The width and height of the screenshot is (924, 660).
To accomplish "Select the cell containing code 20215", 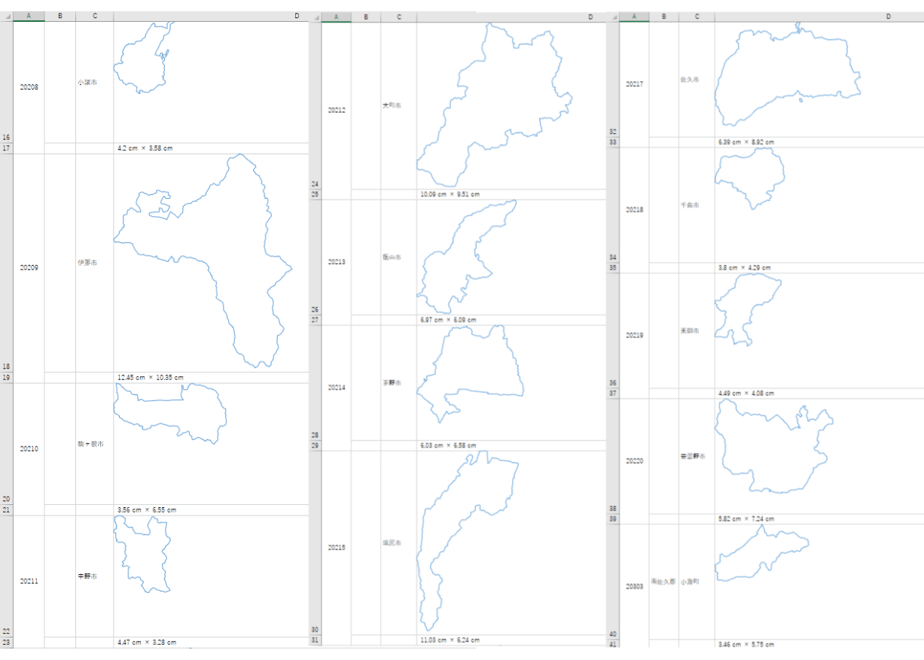I will pos(336,547).
